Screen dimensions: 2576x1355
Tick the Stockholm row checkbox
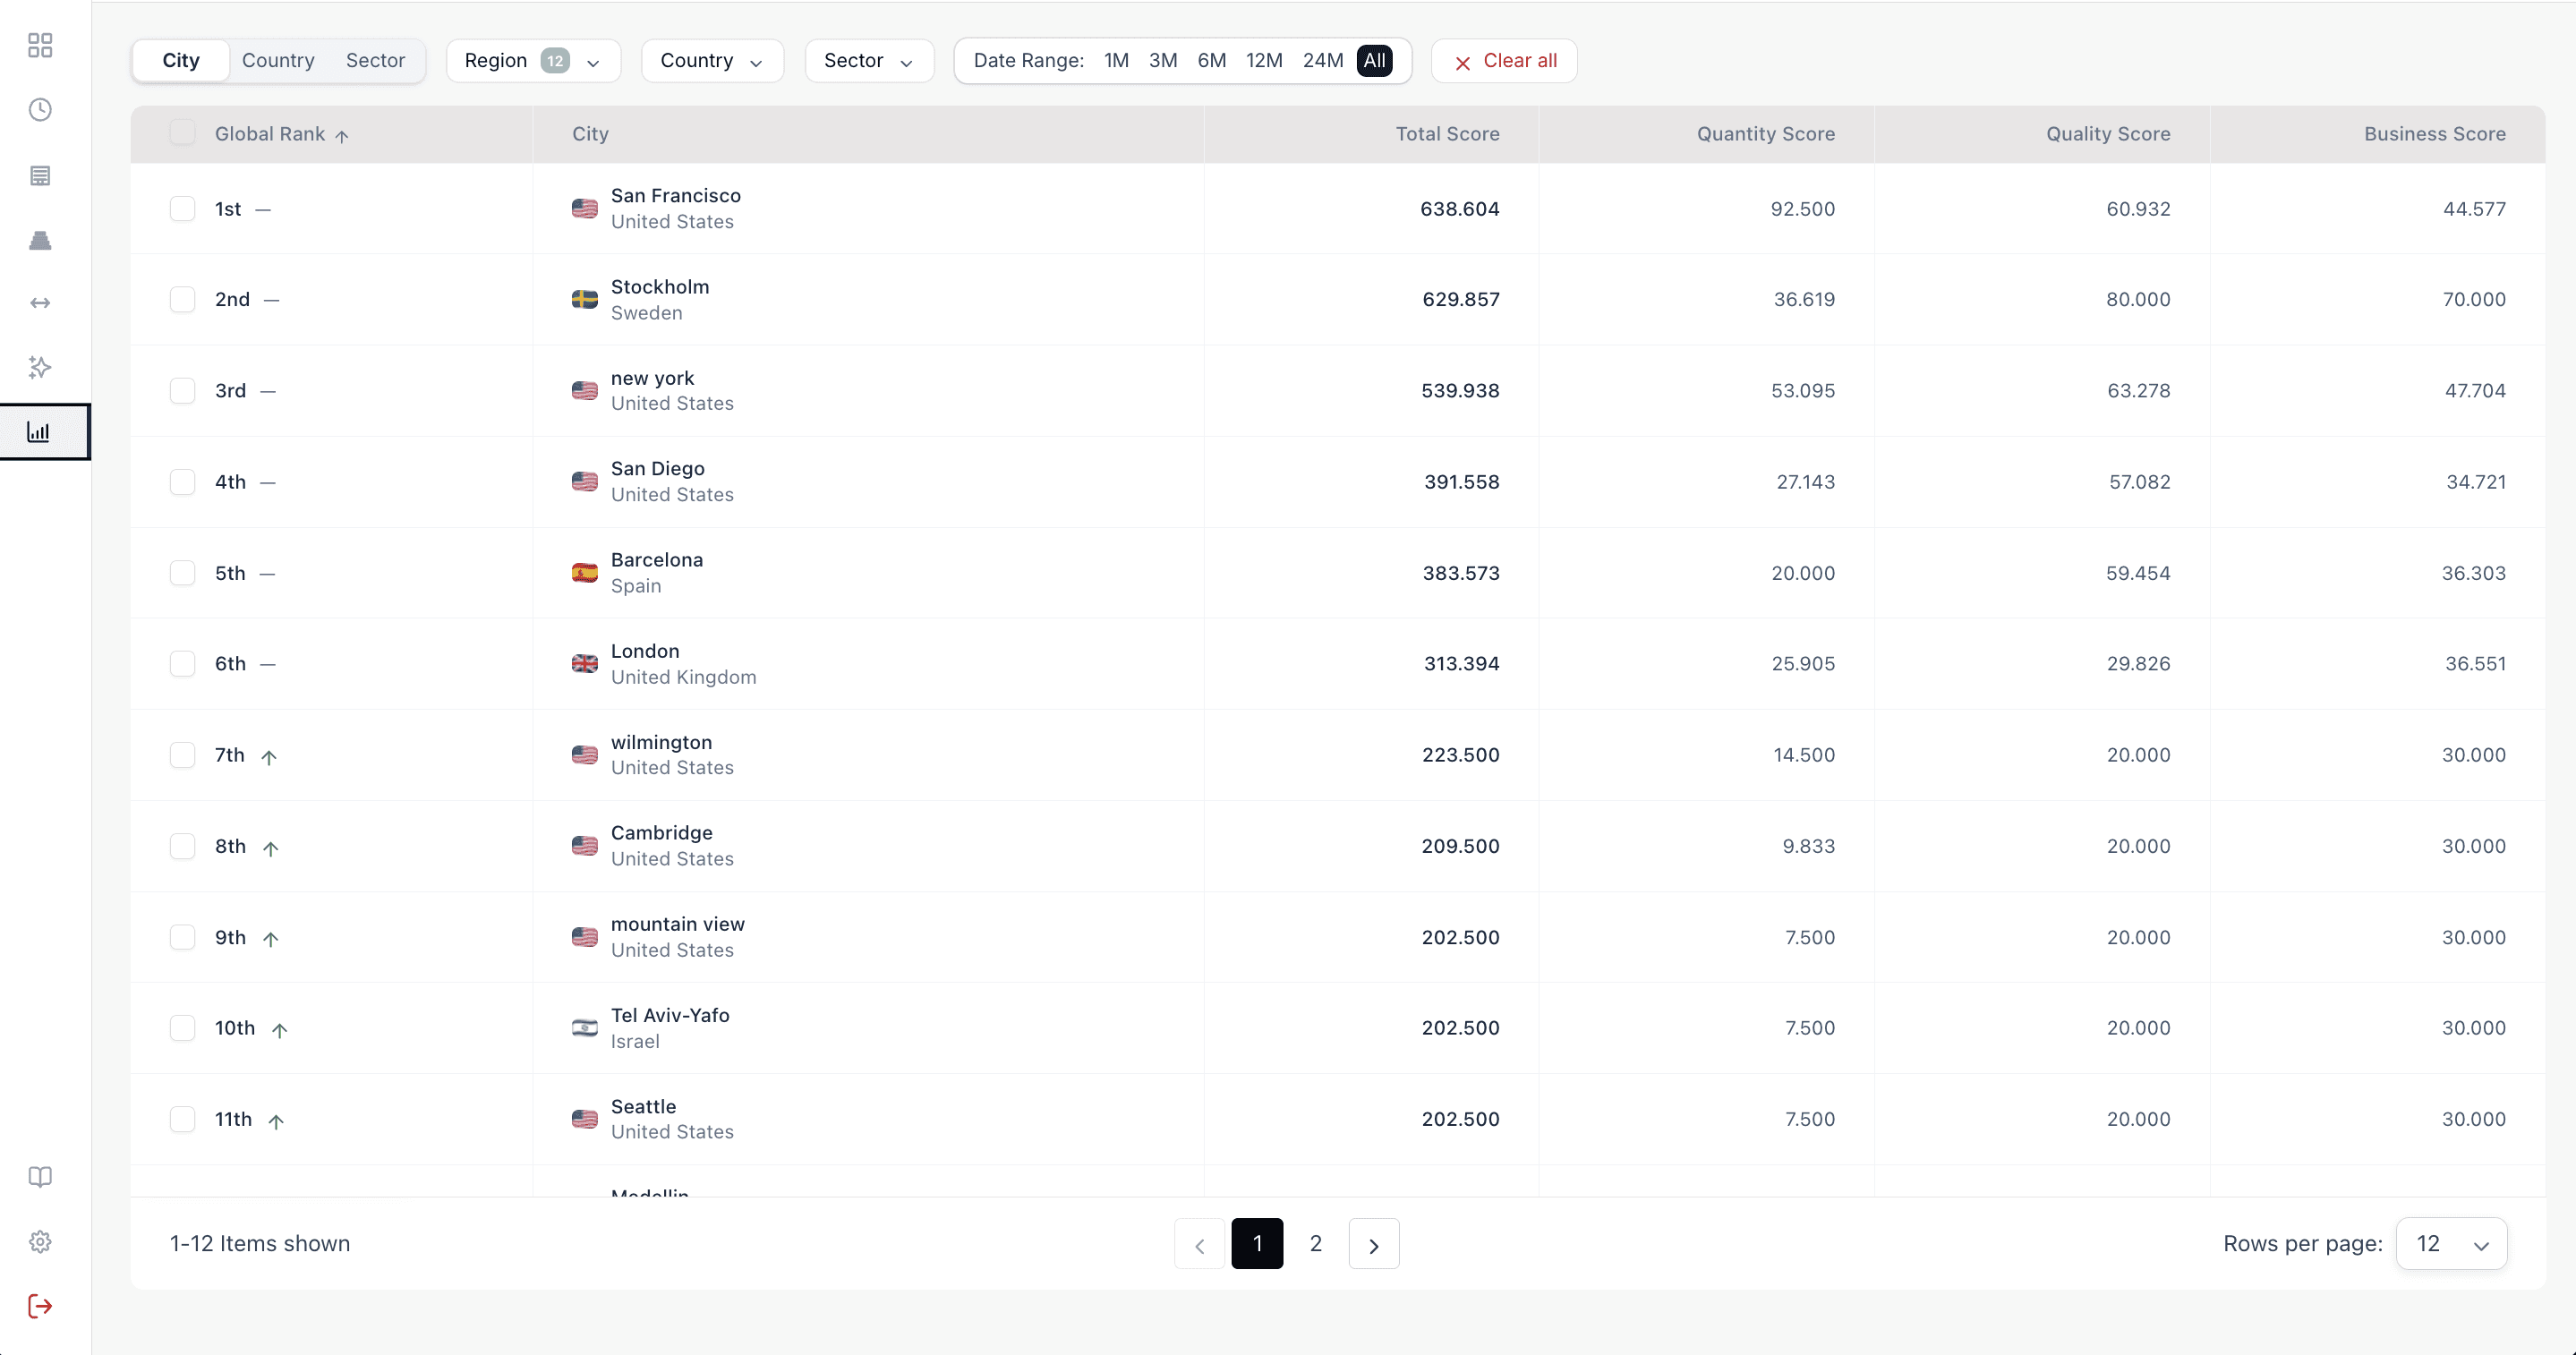coord(182,299)
